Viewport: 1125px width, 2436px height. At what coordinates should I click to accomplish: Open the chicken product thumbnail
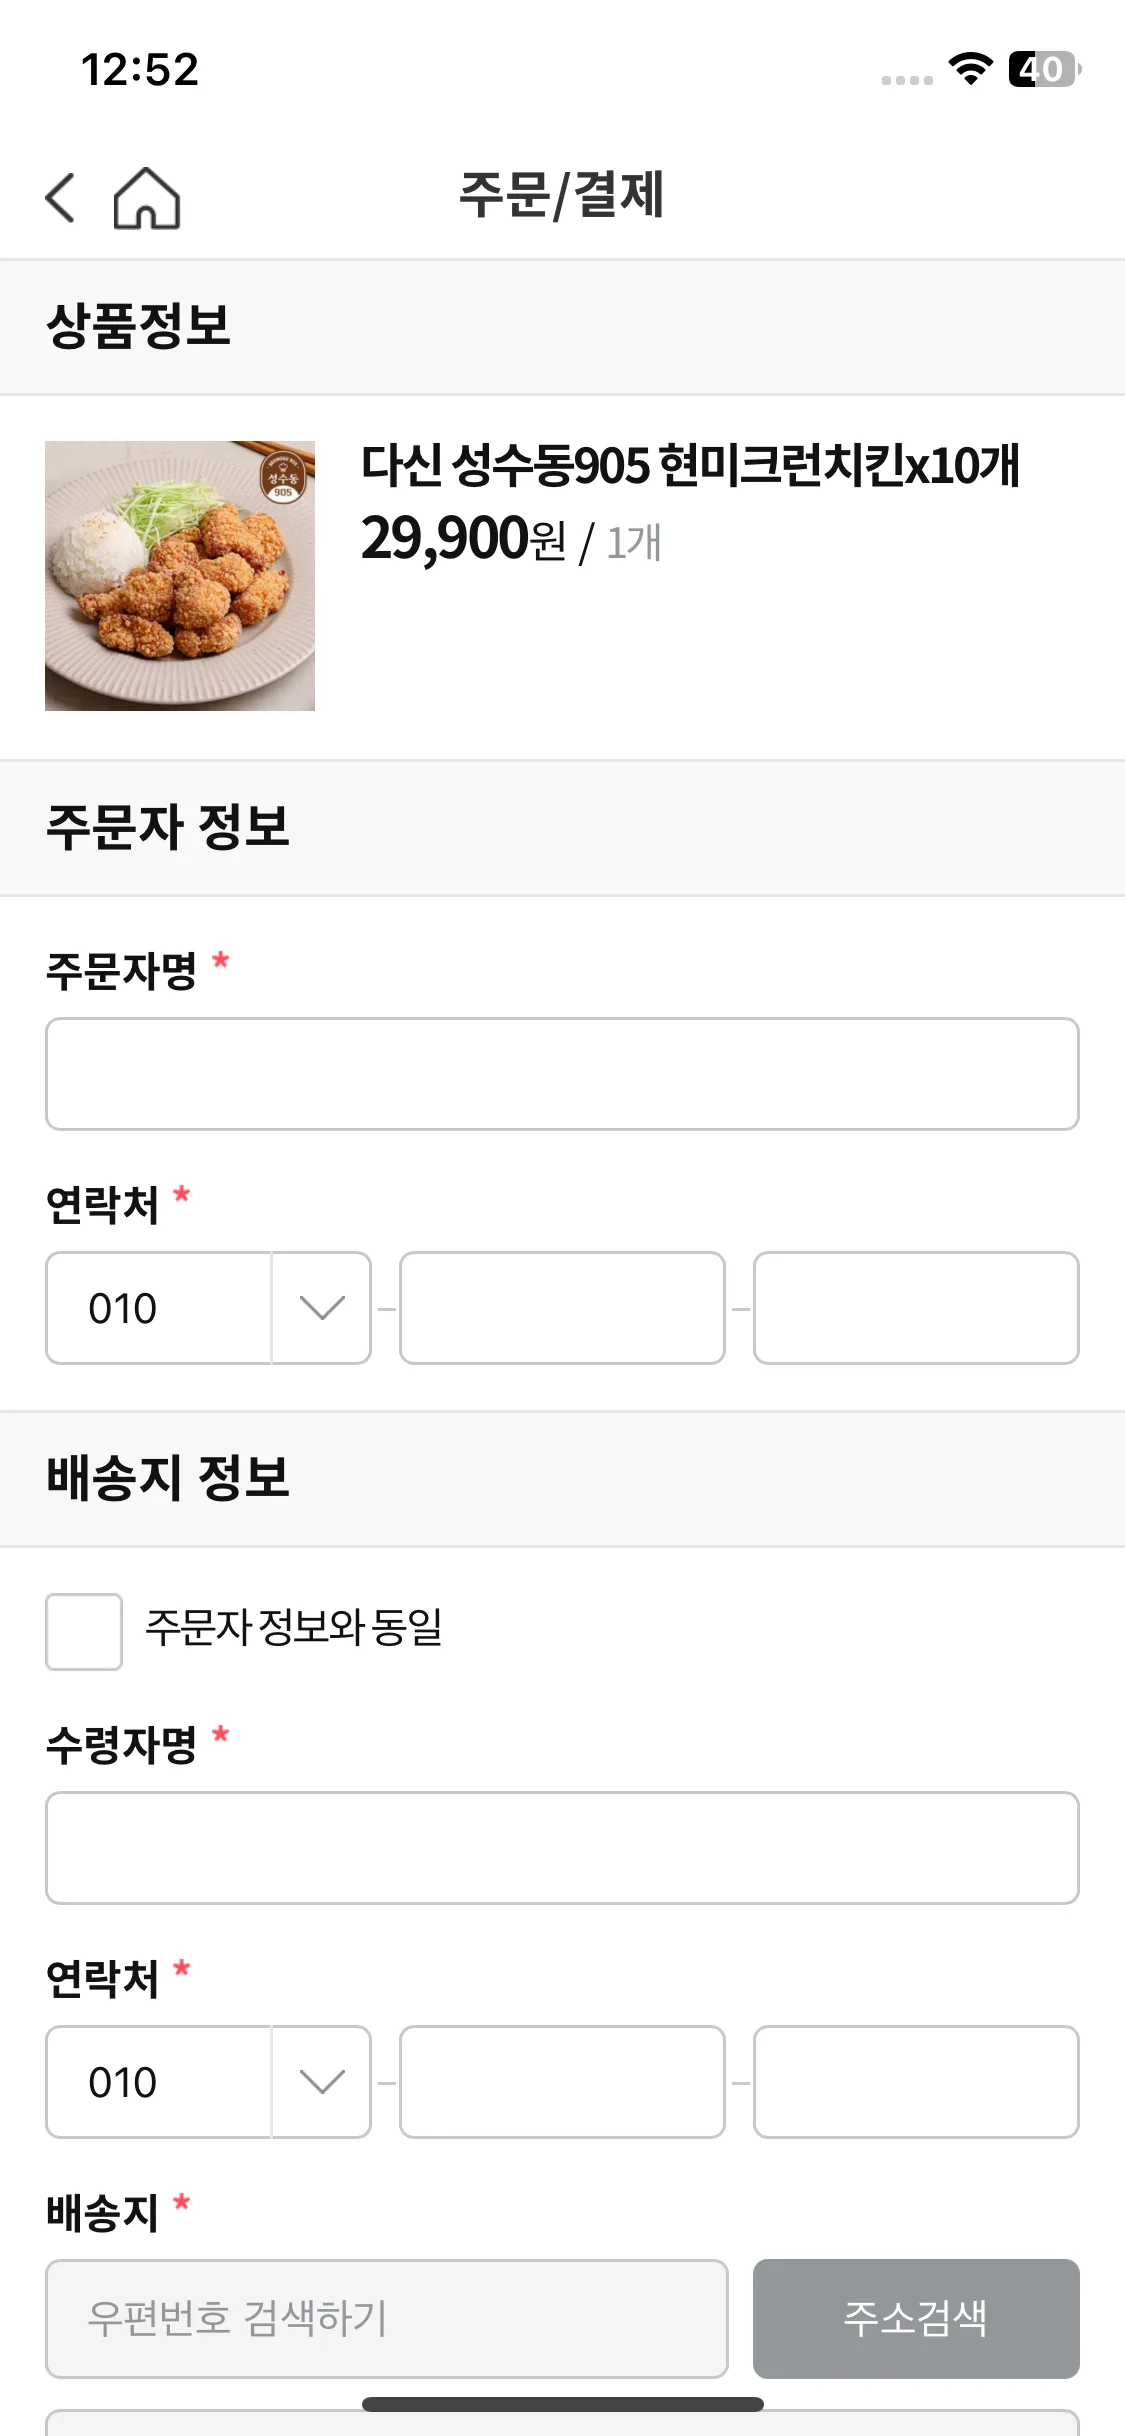(x=180, y=576)
